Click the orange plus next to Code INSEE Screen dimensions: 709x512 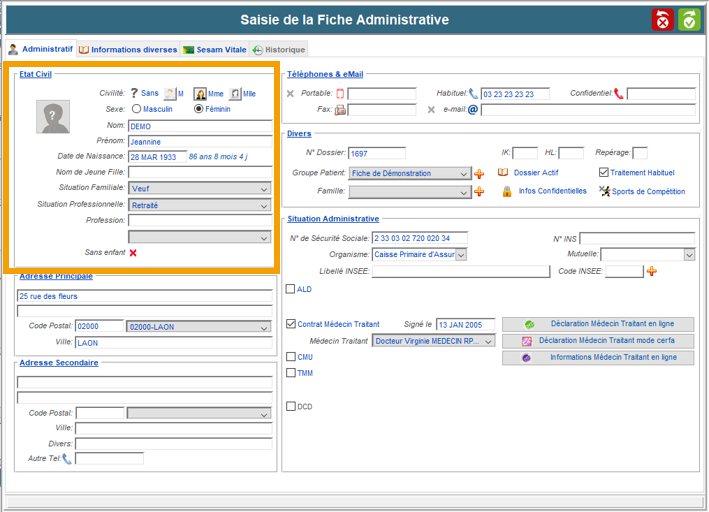coord(652,271)
